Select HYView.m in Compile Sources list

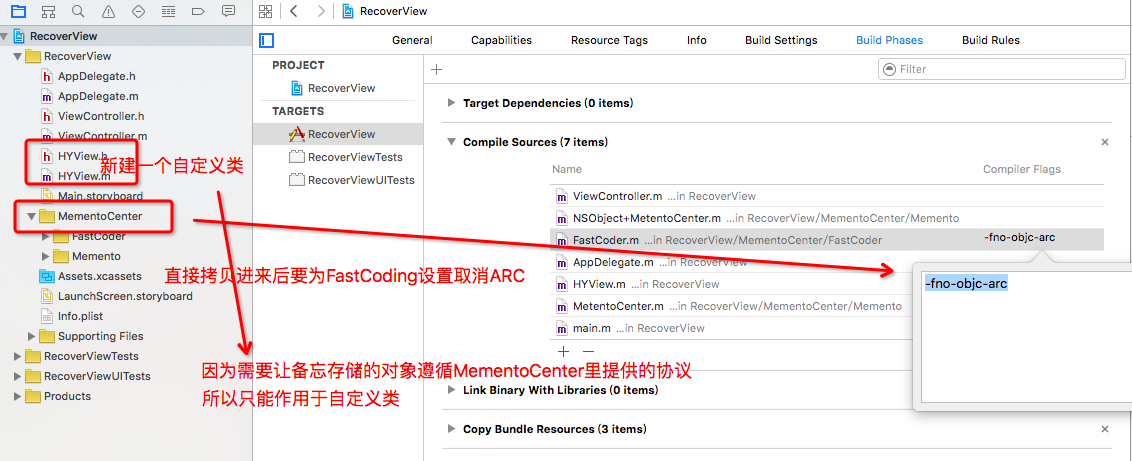click(x=731, y=284)
